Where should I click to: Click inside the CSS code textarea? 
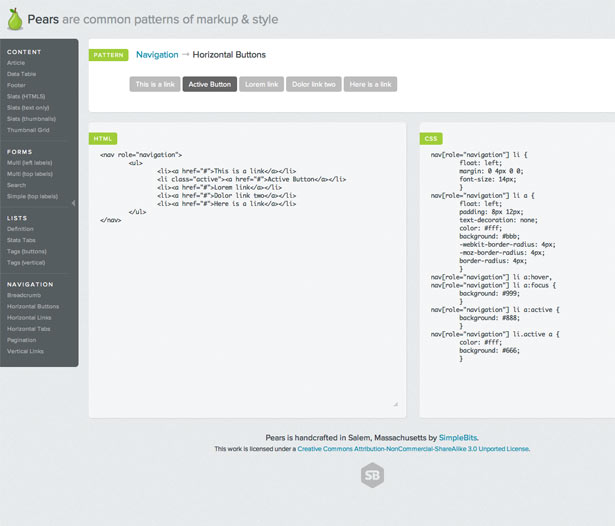pyautogui.click(x=522, y=280)
